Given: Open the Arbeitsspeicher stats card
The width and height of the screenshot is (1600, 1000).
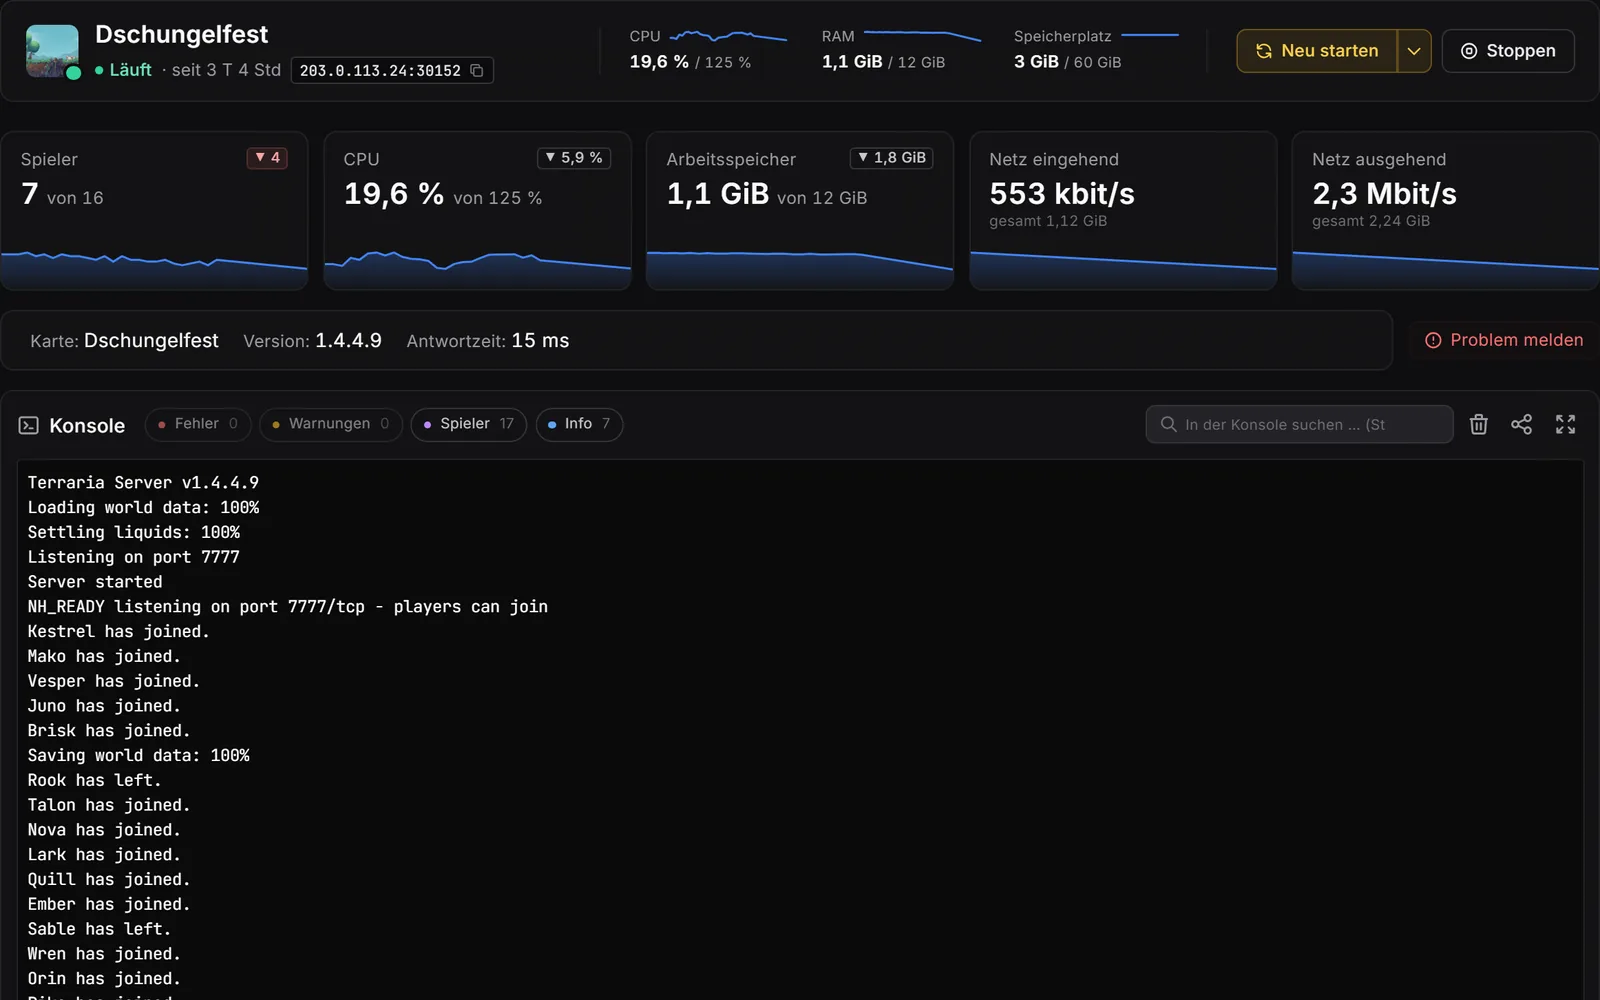Looking at the screenshot, I should 800,211.
